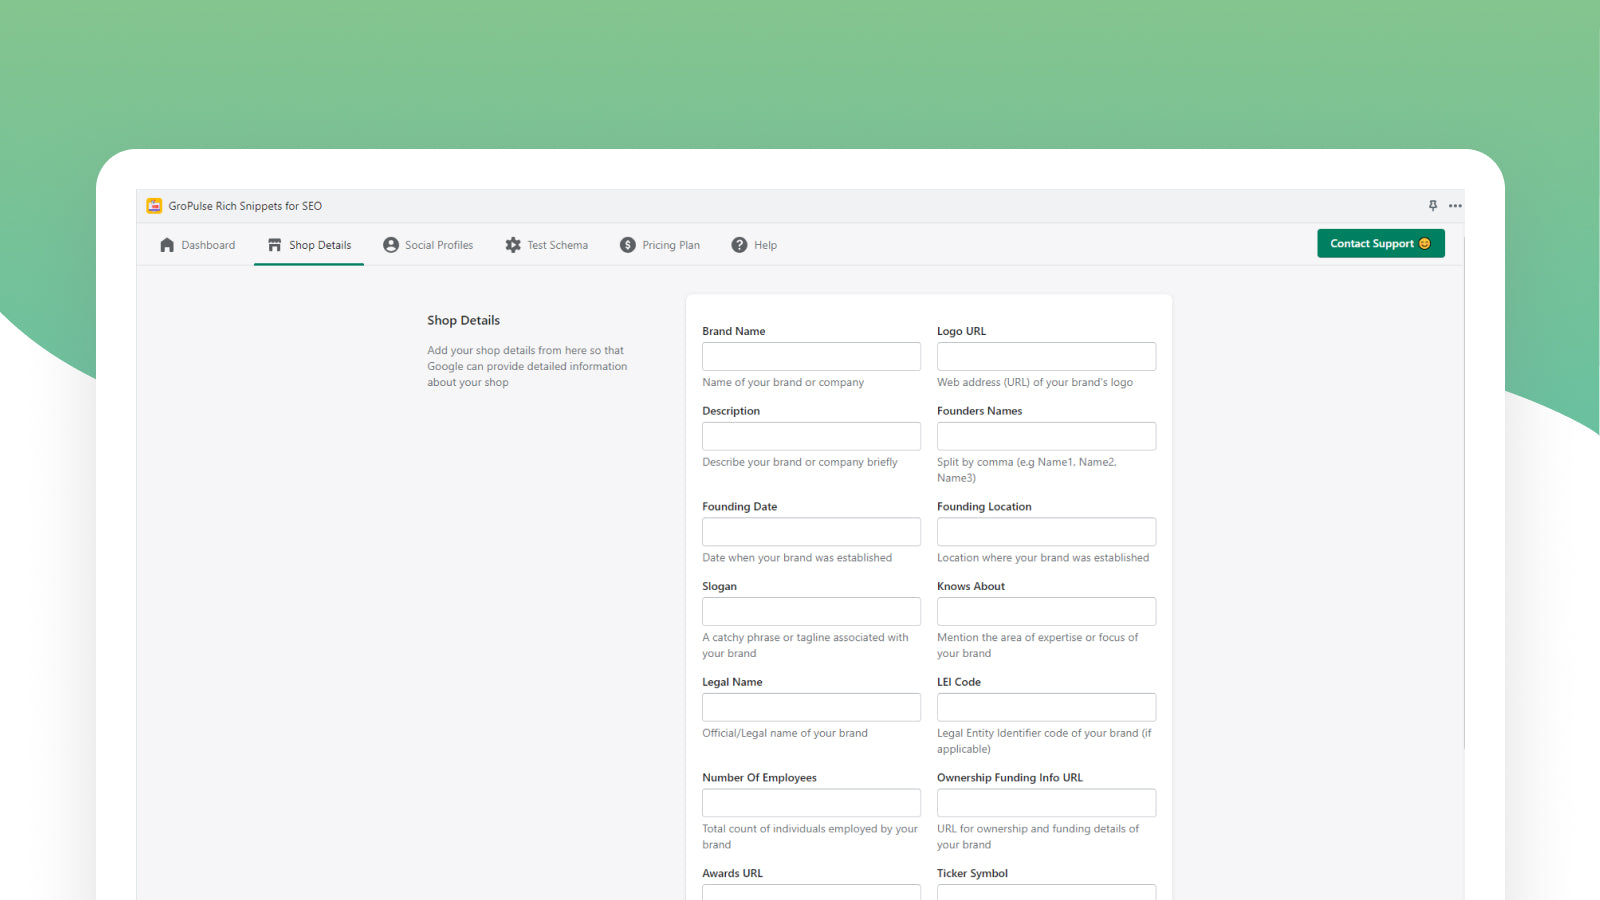
Task: Click the Help question mark icon
Action: (x=739, y=245)
